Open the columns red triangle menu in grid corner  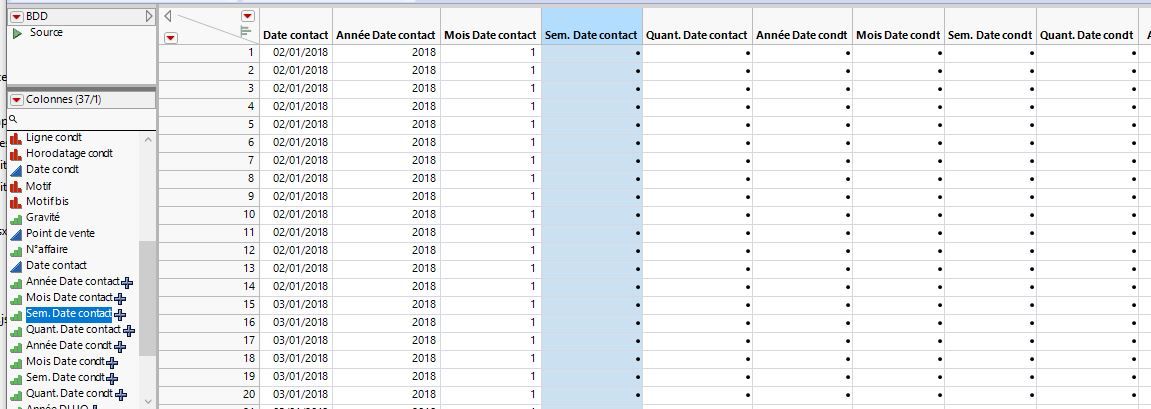(247, 17)
